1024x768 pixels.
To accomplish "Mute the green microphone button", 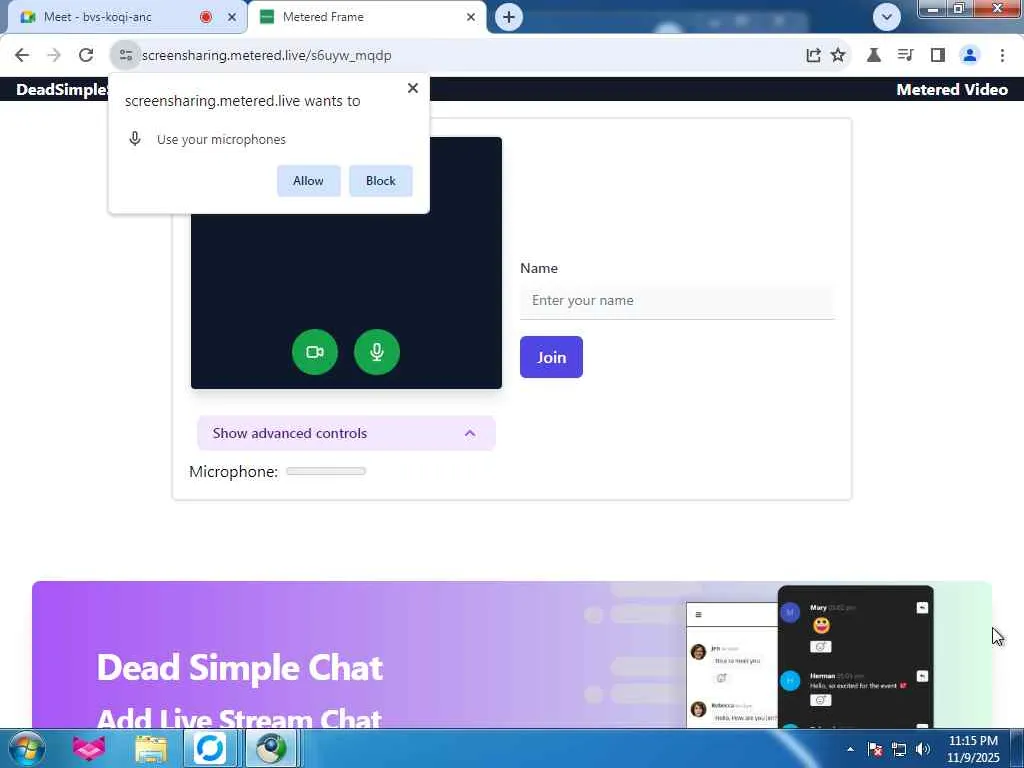I will coord(377,352).
